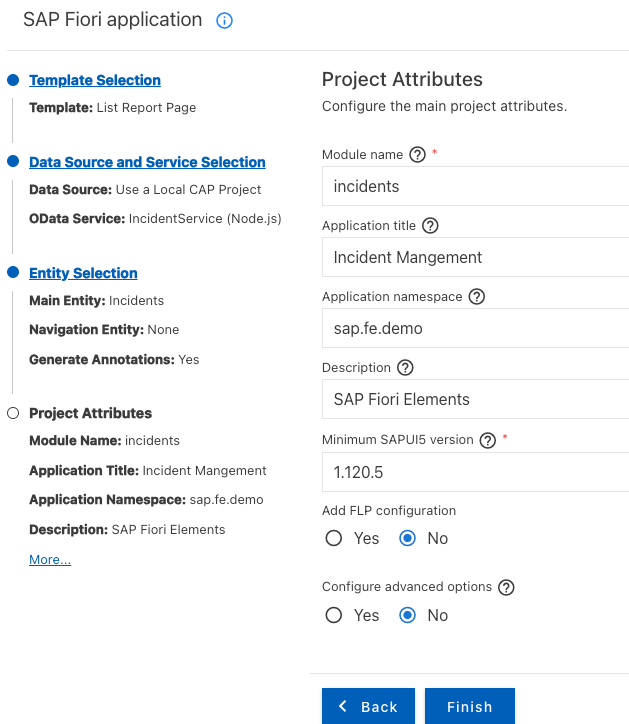The height and width of the screenshot is (724, 629).
Task: Click the Back button
Action: [x=368, y=706]
